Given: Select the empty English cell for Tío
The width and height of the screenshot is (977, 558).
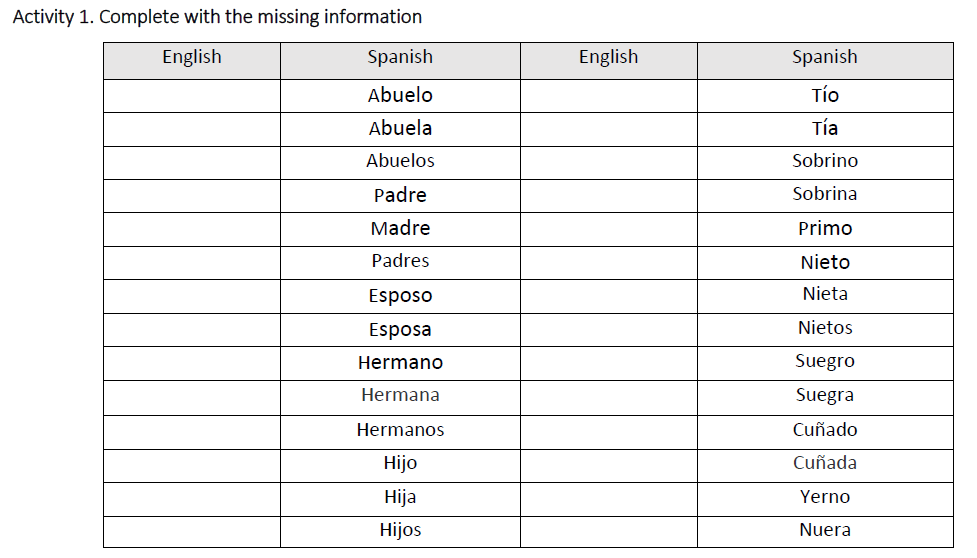Looking at the screenshot, I should pyautogui.click(x=608, y=96).
